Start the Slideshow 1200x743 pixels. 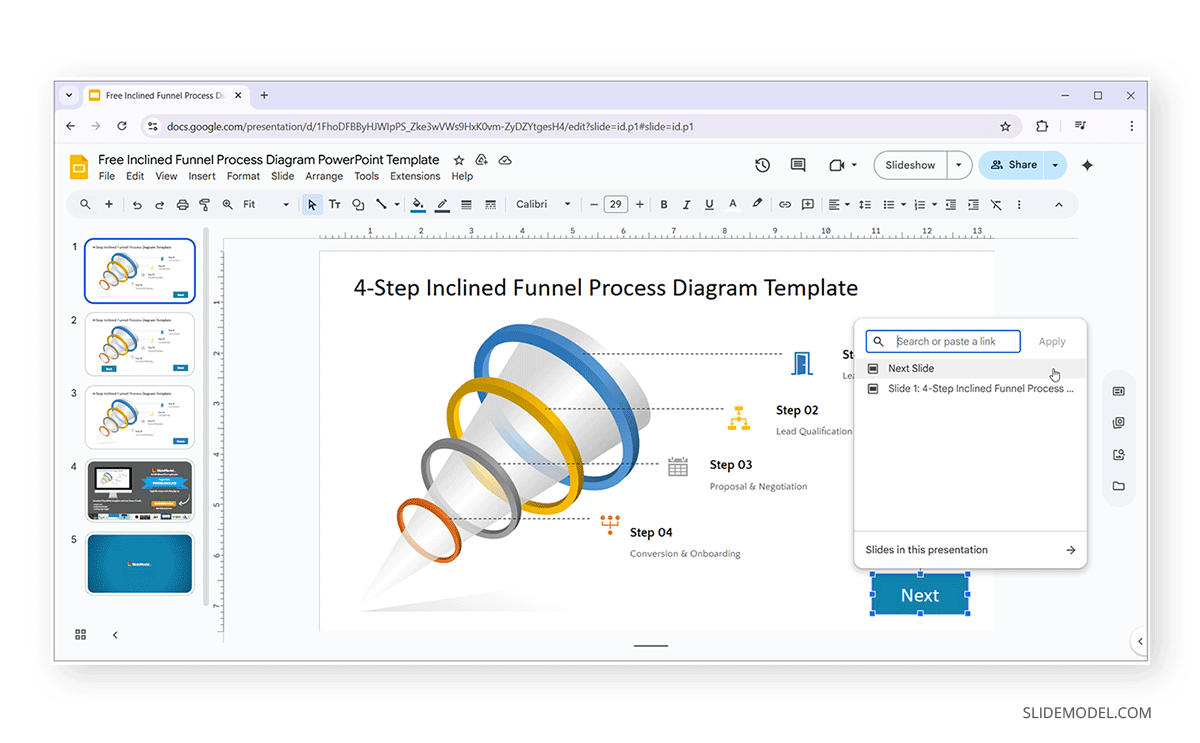click(x=910, y=165)
